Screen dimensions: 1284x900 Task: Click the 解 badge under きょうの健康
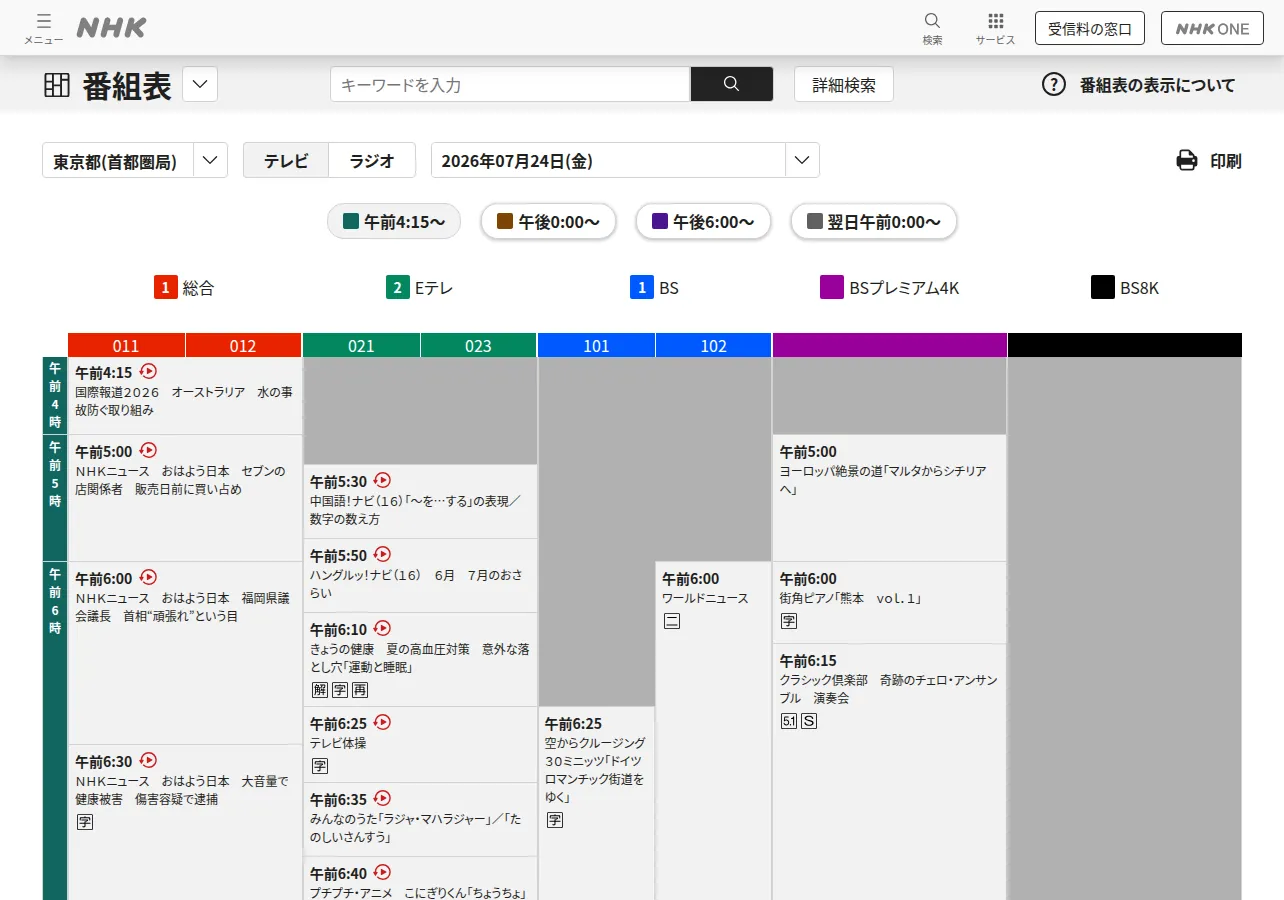pyautogui.click(x=320, y=690)
